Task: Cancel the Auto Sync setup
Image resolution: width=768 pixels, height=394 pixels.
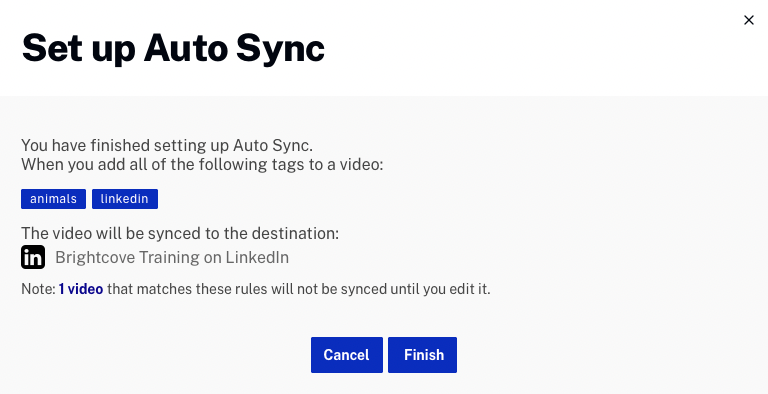Action: point(347,355)
